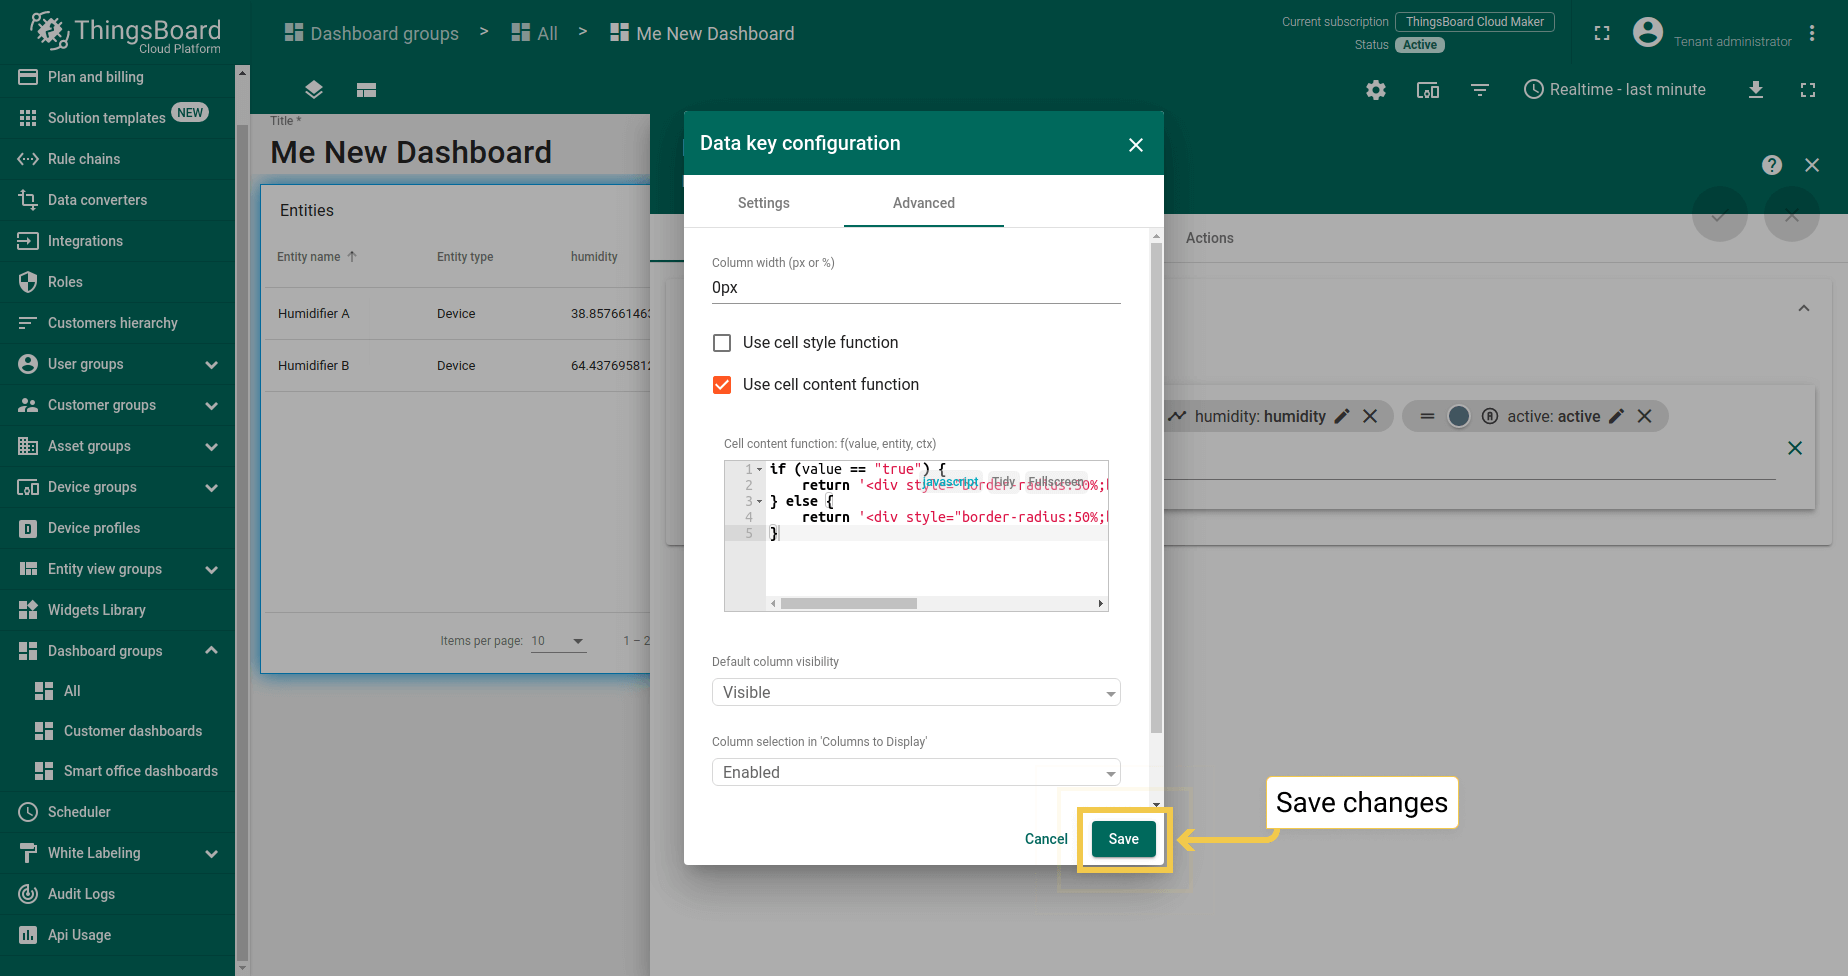Open Integrations in sidebar
This screenshot has height=976, width=1848.
coord(118,241)
